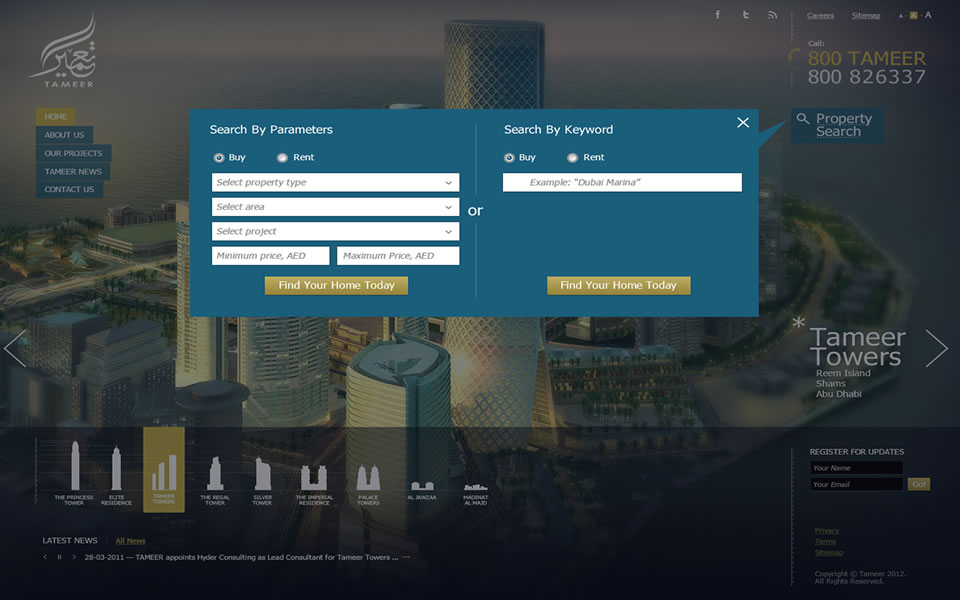The width and height of the screenshot is (960, 600).
Task: Expand the Select area dropdown
Action: tap(335, 207)
